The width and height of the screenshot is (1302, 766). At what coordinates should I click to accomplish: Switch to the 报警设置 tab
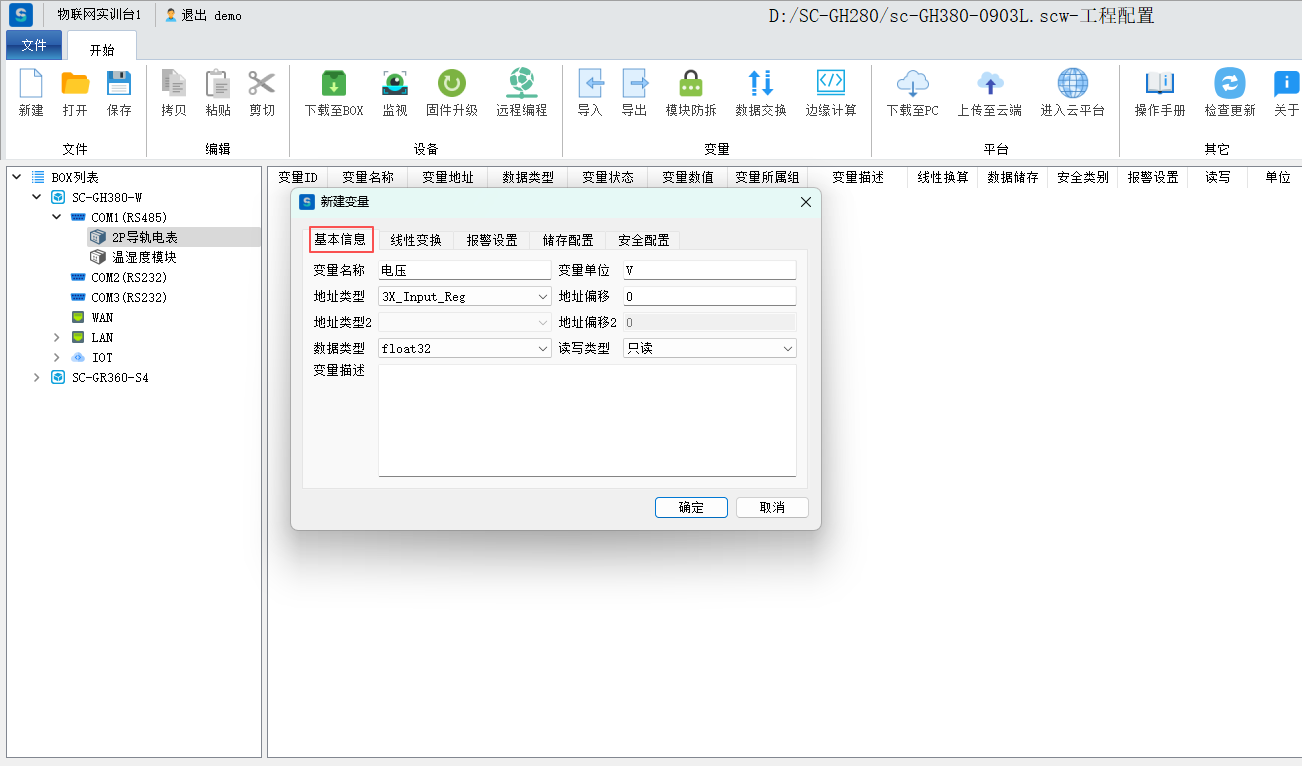(492, 240)
